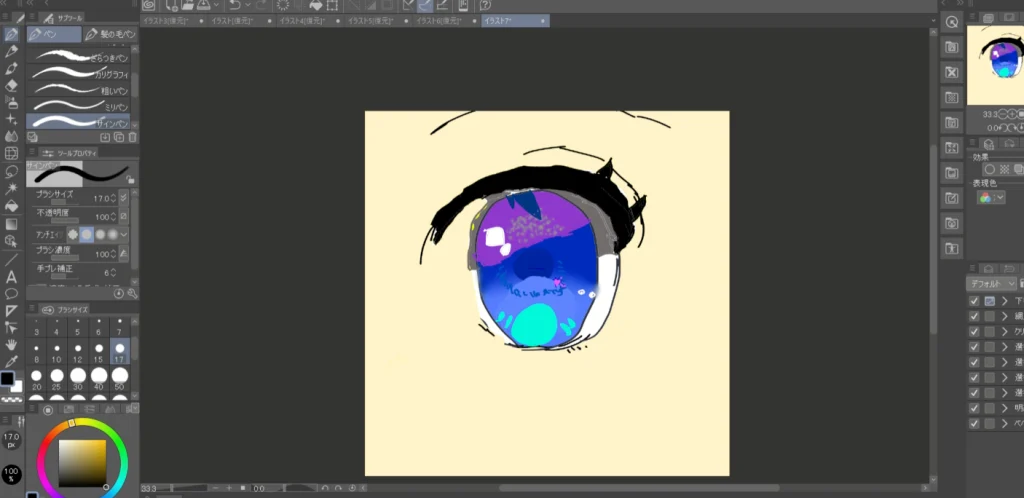Toggle visibility checkbox of layer 線
The image size is (1024, 498).
point(974,317)
